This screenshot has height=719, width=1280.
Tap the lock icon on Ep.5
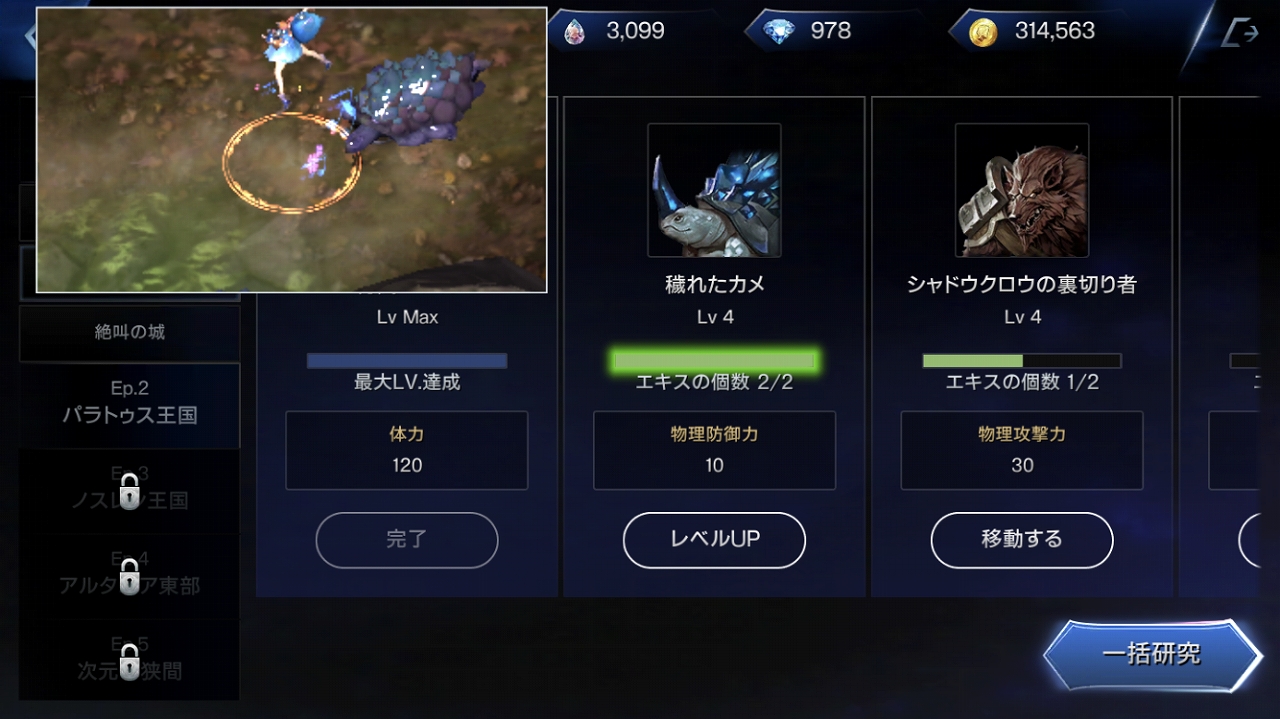(x=129, y=662)
